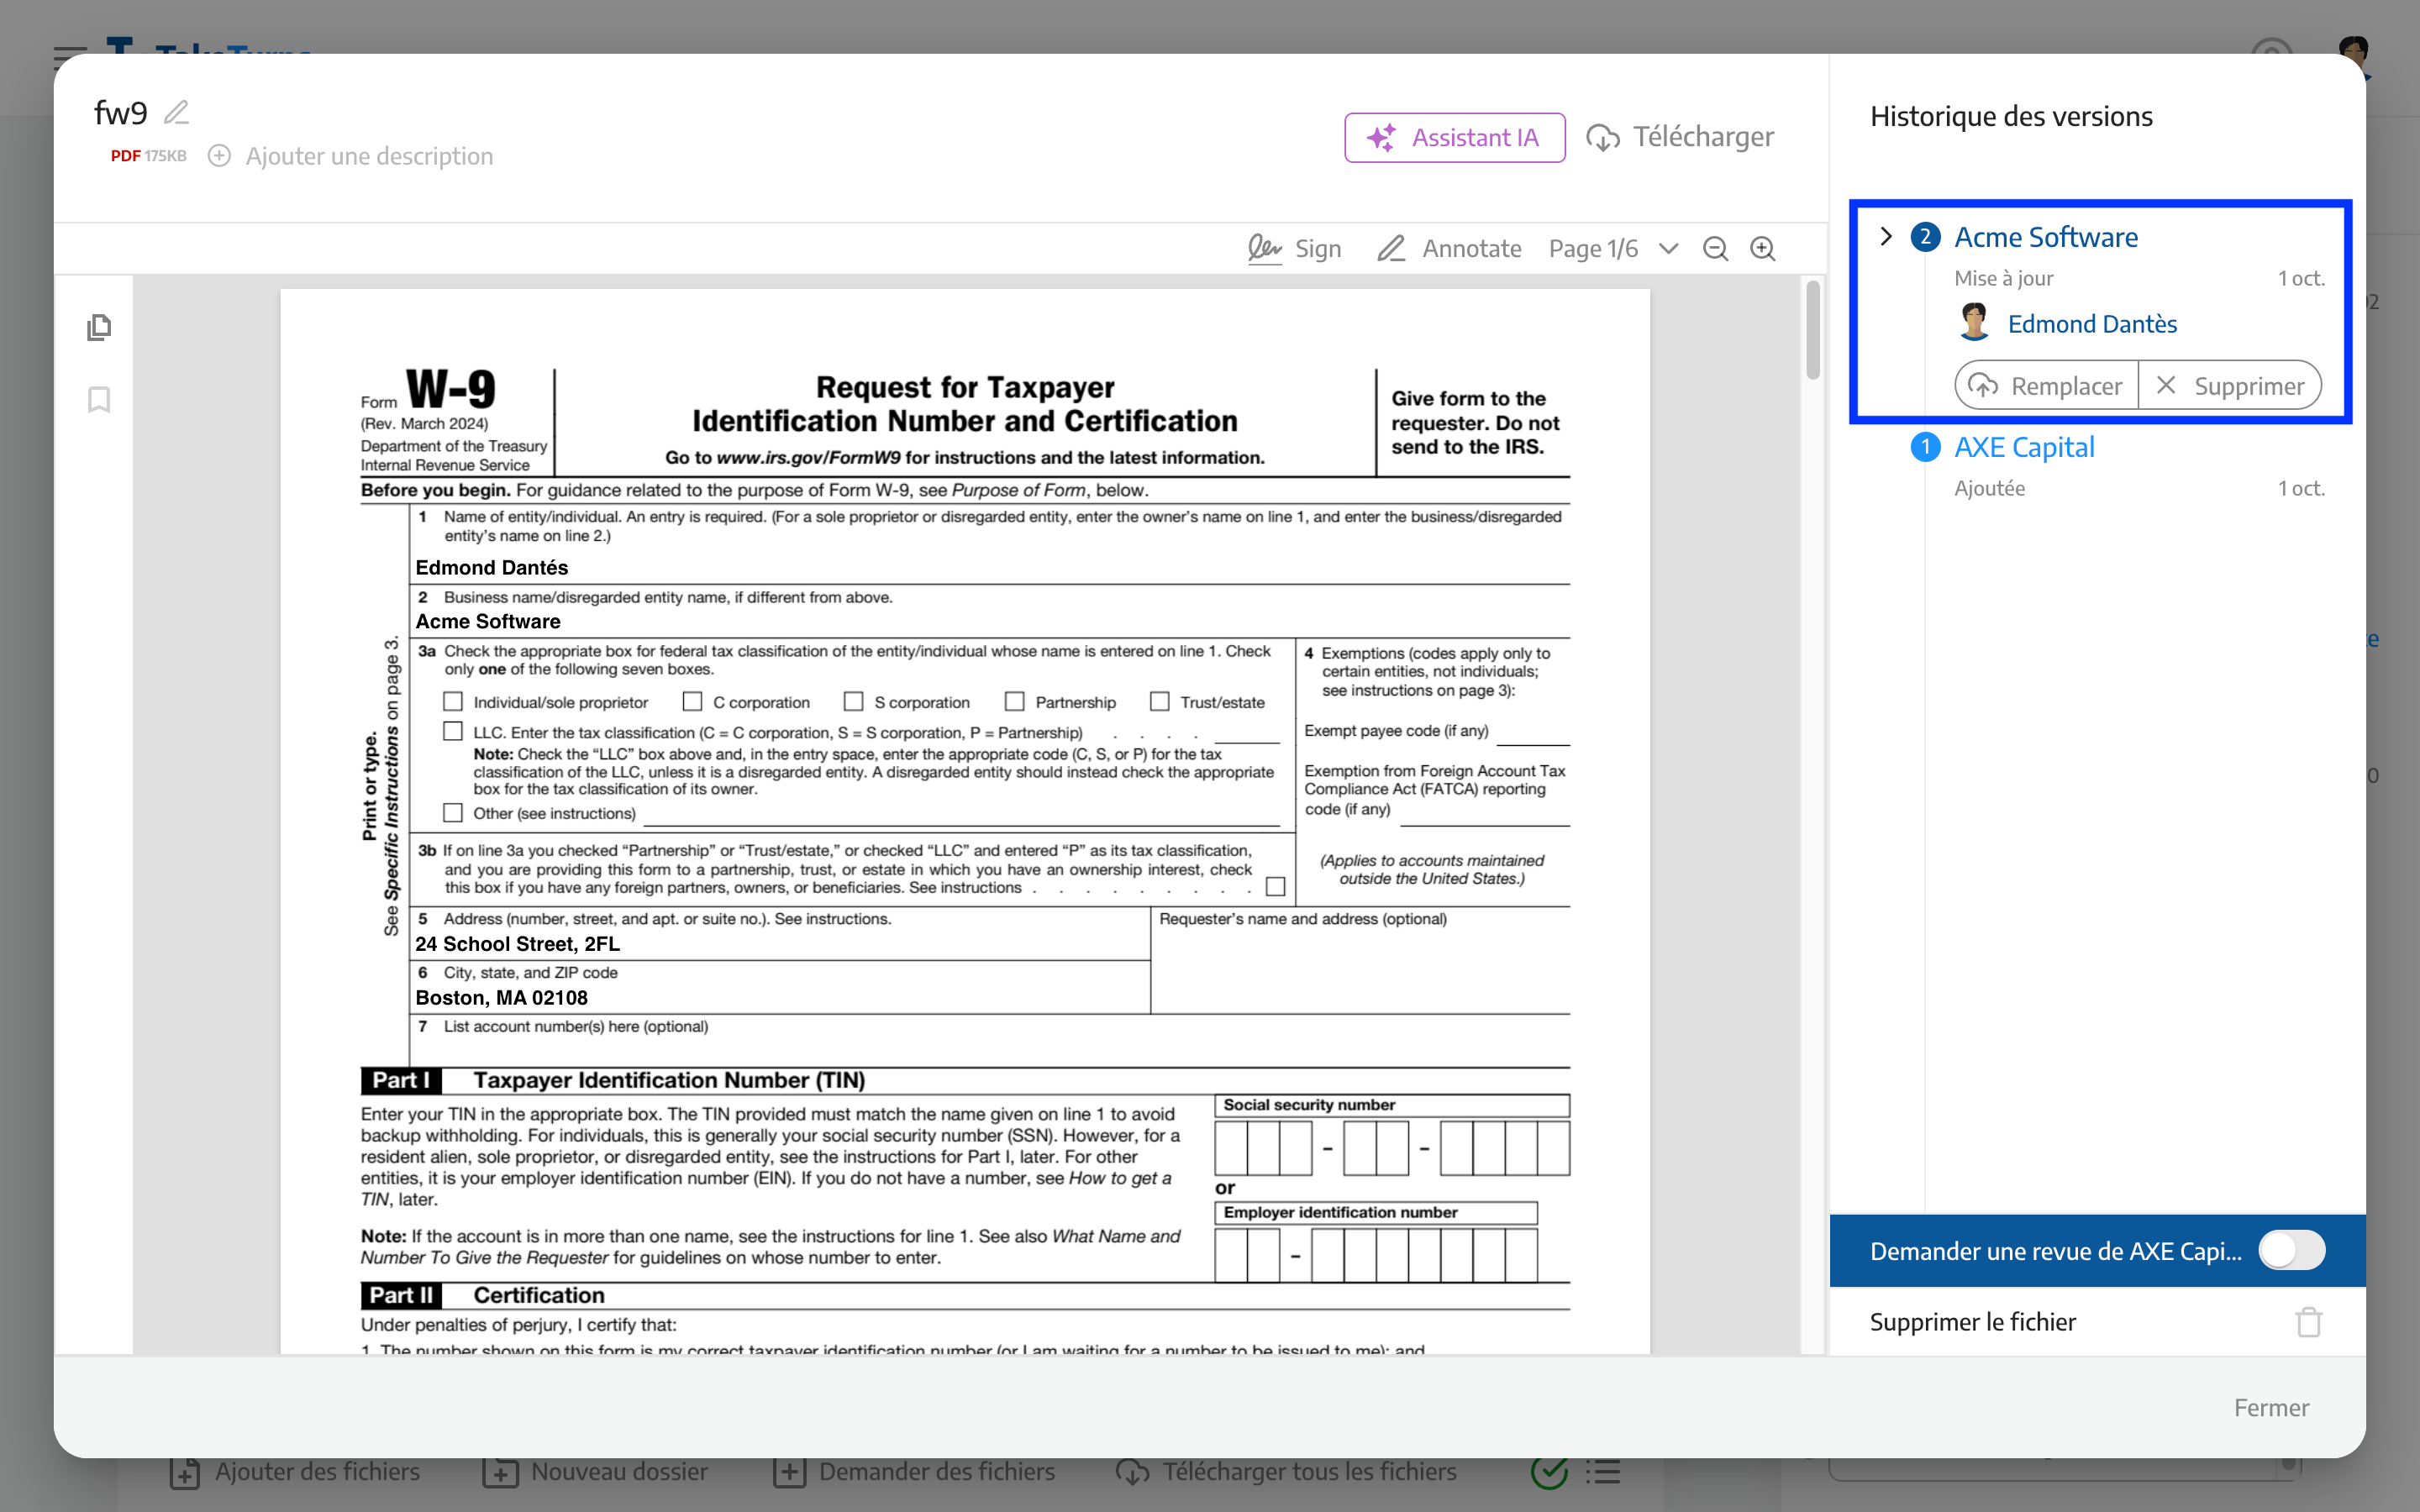2420x1512 pixels.
Task: Open the Page 1/6 dropdown navigator
Action: coord(1669,247)
